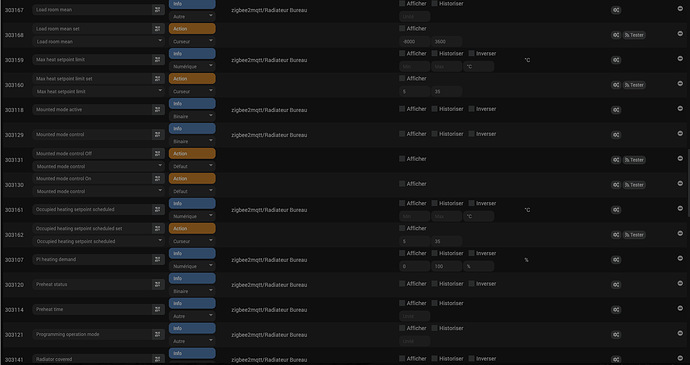Check Afficher for Mounted mode control On

click(x=402, y=184)
